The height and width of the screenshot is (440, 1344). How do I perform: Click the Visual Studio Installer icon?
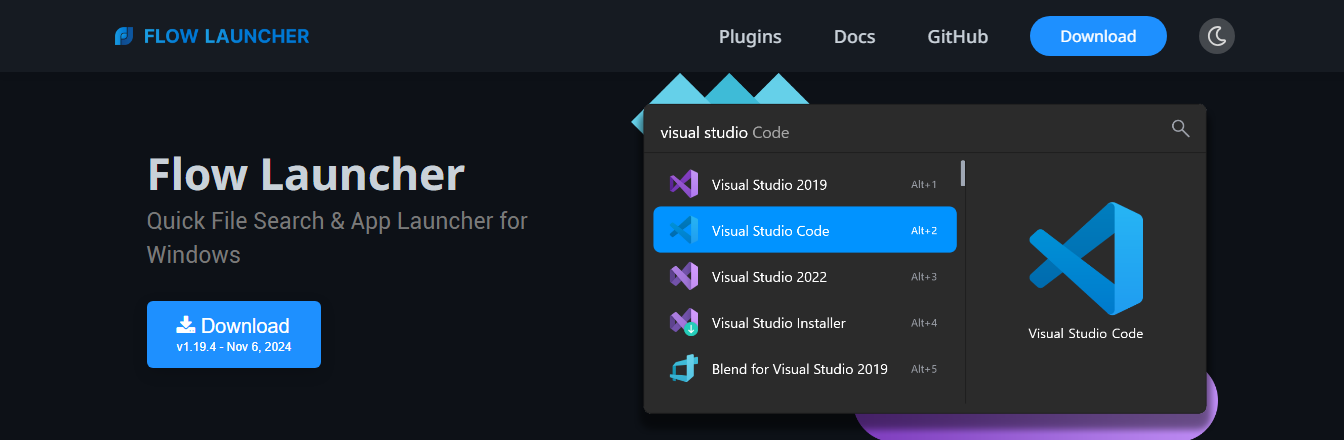(x=683, y=322)
